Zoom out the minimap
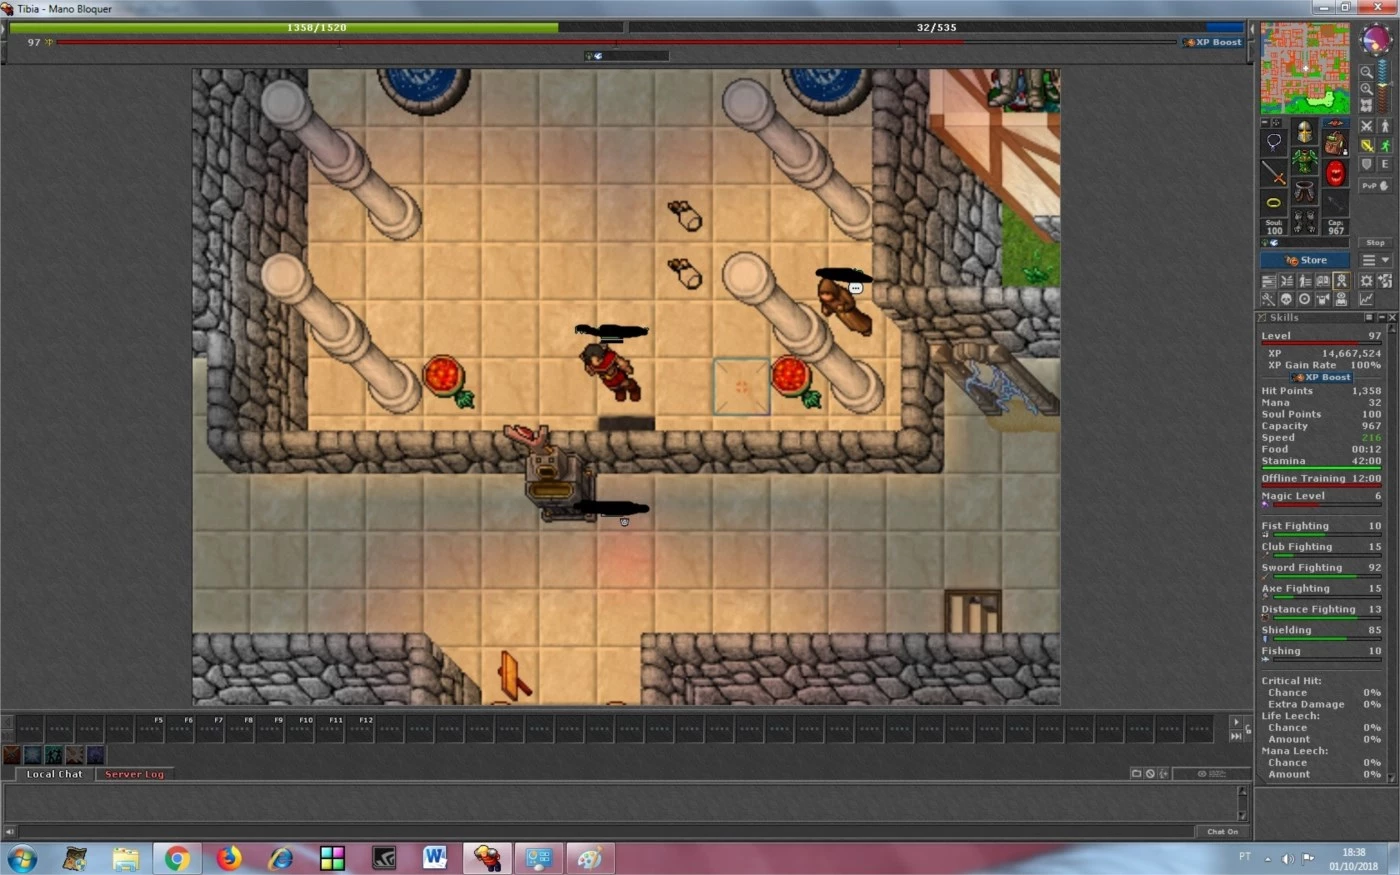This screenshot has width=1400, height=875. tap(1366, 72)
